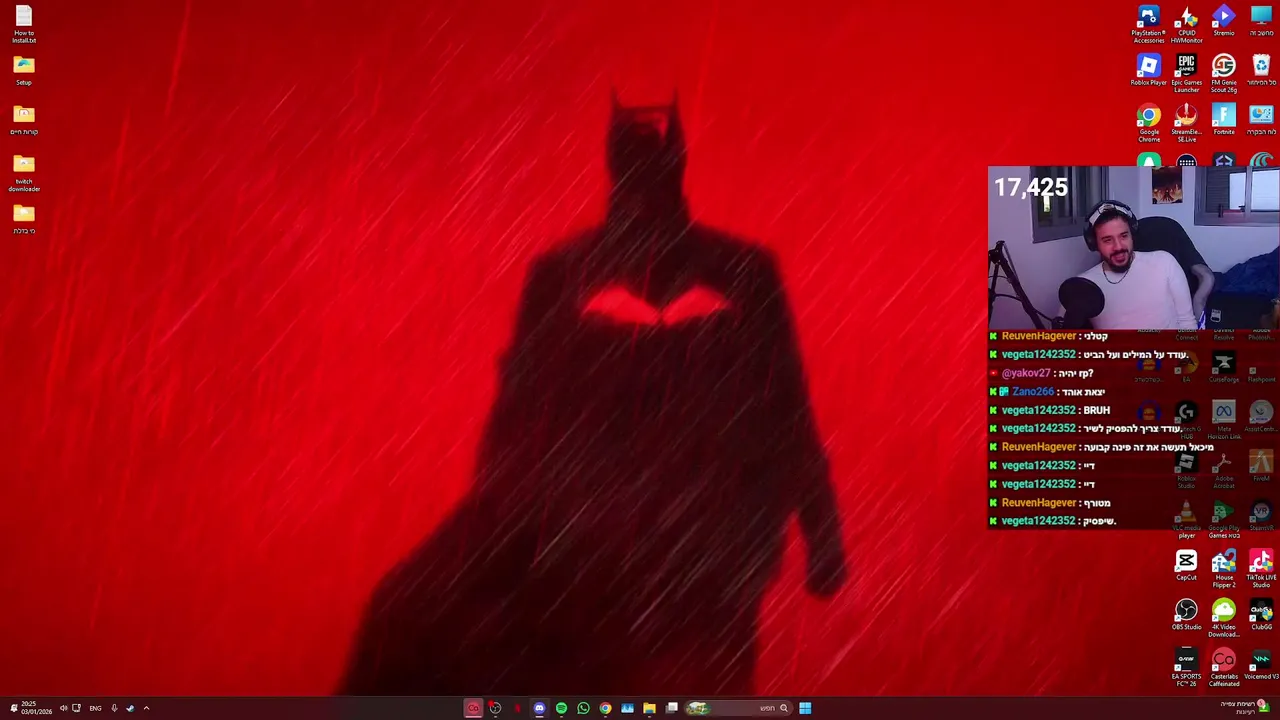Image resolution: width=1280 pixels, height=720 pixels.
Task: Open the Casterlabs Caffeinated desktop shortcut
Action: [1223, 667]
